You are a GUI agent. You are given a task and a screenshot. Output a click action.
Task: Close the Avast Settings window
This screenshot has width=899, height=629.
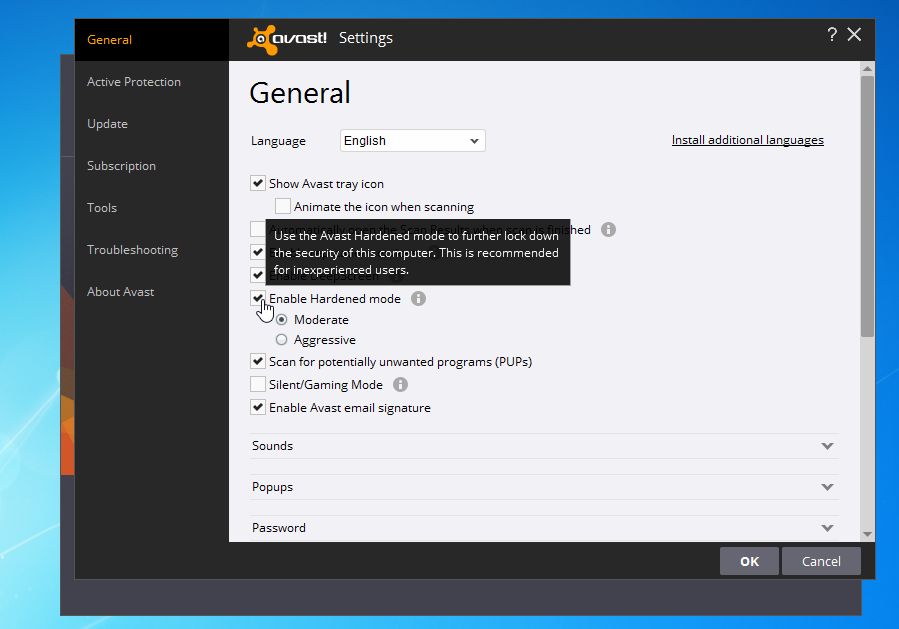(854, 35)
